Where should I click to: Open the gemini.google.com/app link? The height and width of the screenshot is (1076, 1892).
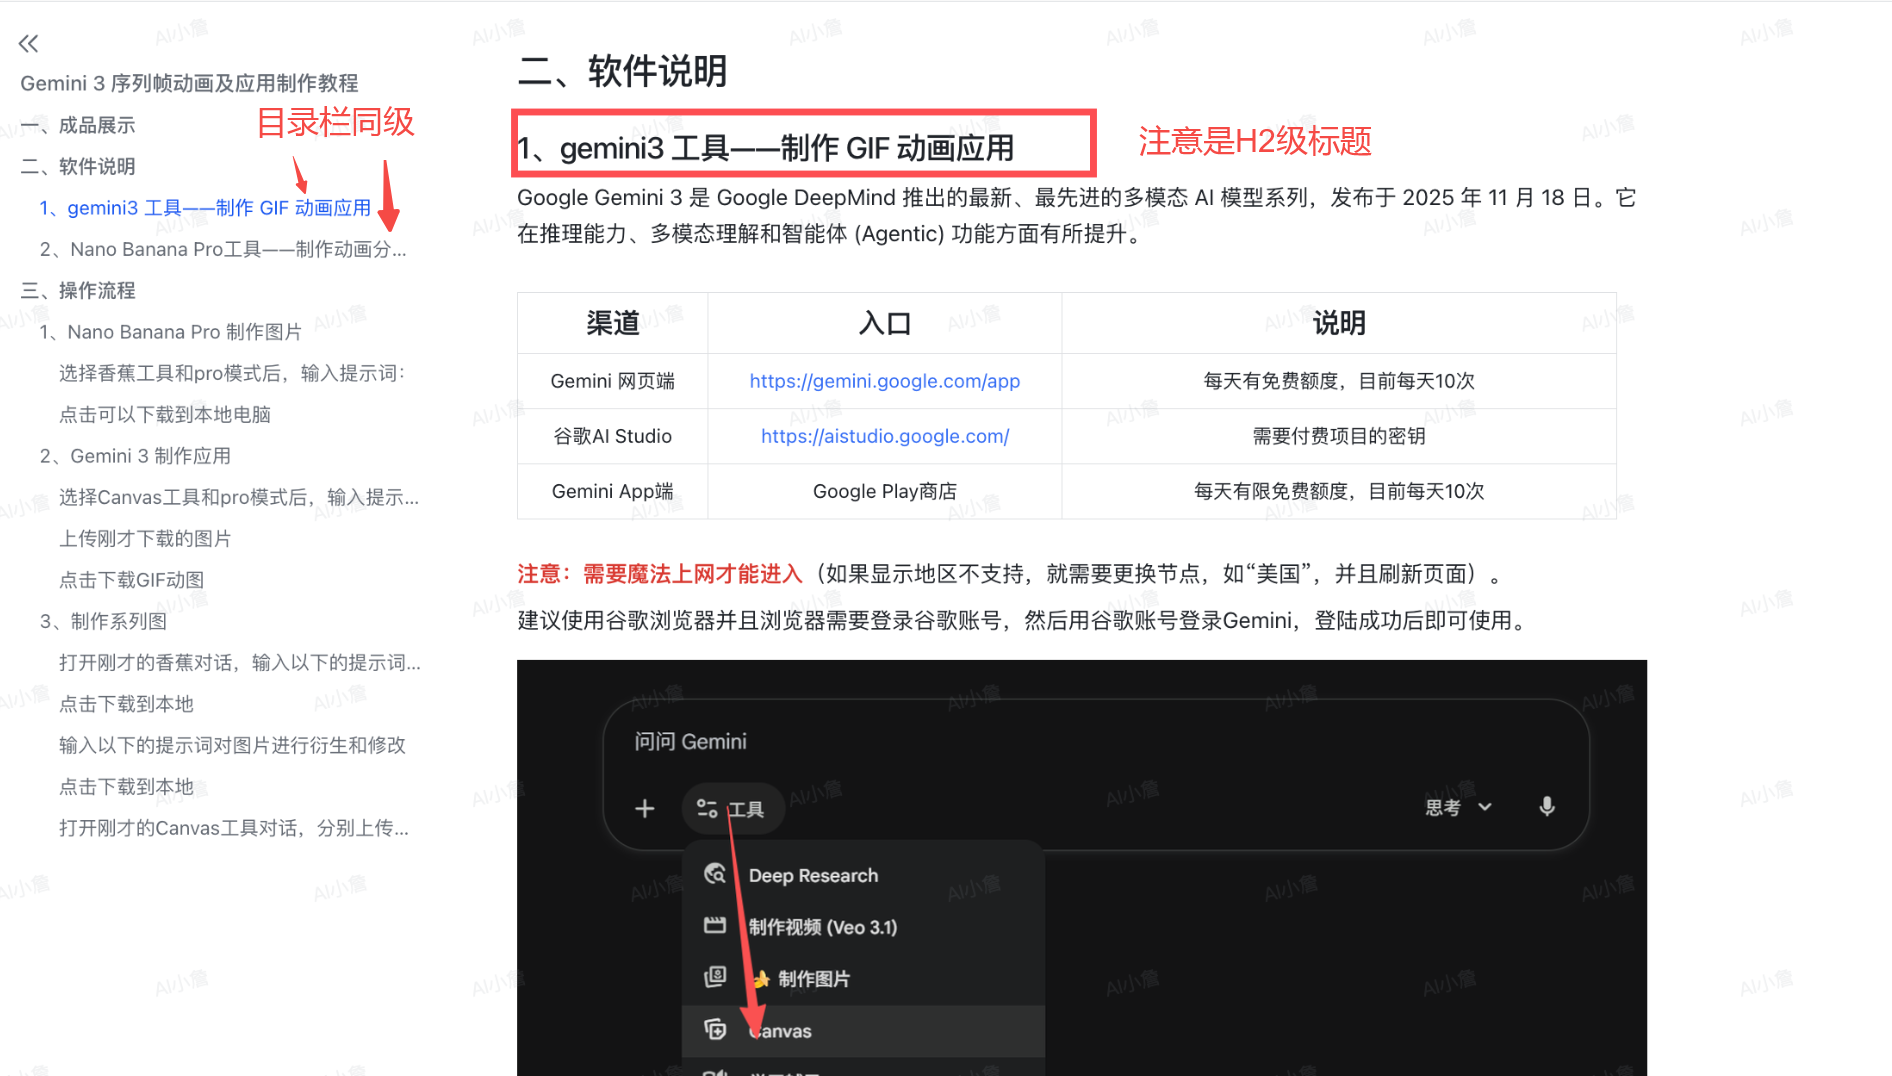tap(885, 381)
